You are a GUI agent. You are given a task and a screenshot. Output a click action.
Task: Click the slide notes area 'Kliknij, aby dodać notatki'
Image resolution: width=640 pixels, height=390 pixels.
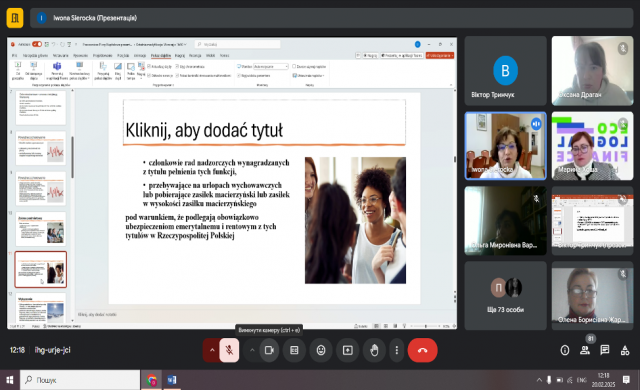(x=97, y=315)
